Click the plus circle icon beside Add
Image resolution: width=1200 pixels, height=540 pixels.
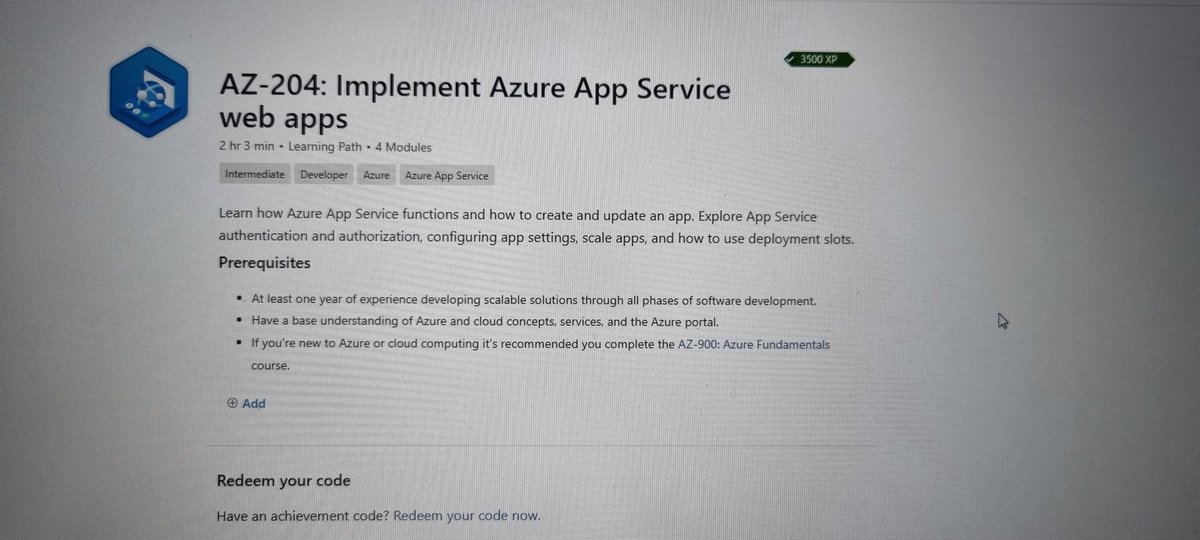click(232, 403)
